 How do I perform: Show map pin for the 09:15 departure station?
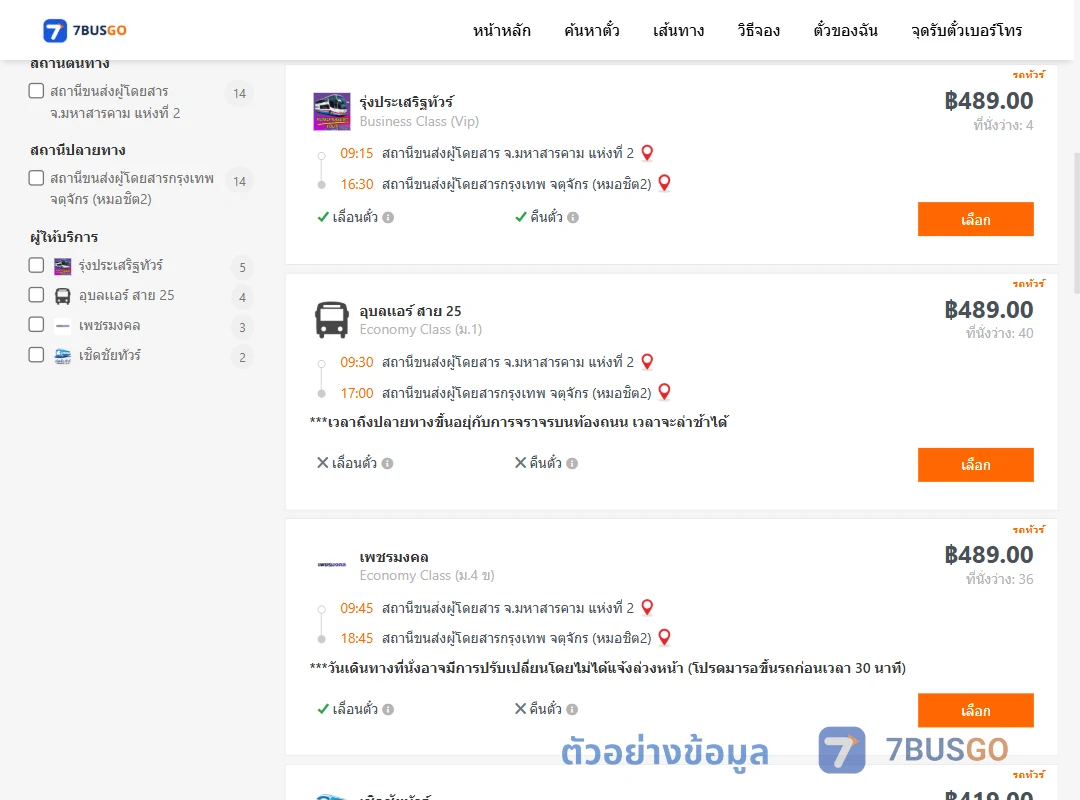647,152
